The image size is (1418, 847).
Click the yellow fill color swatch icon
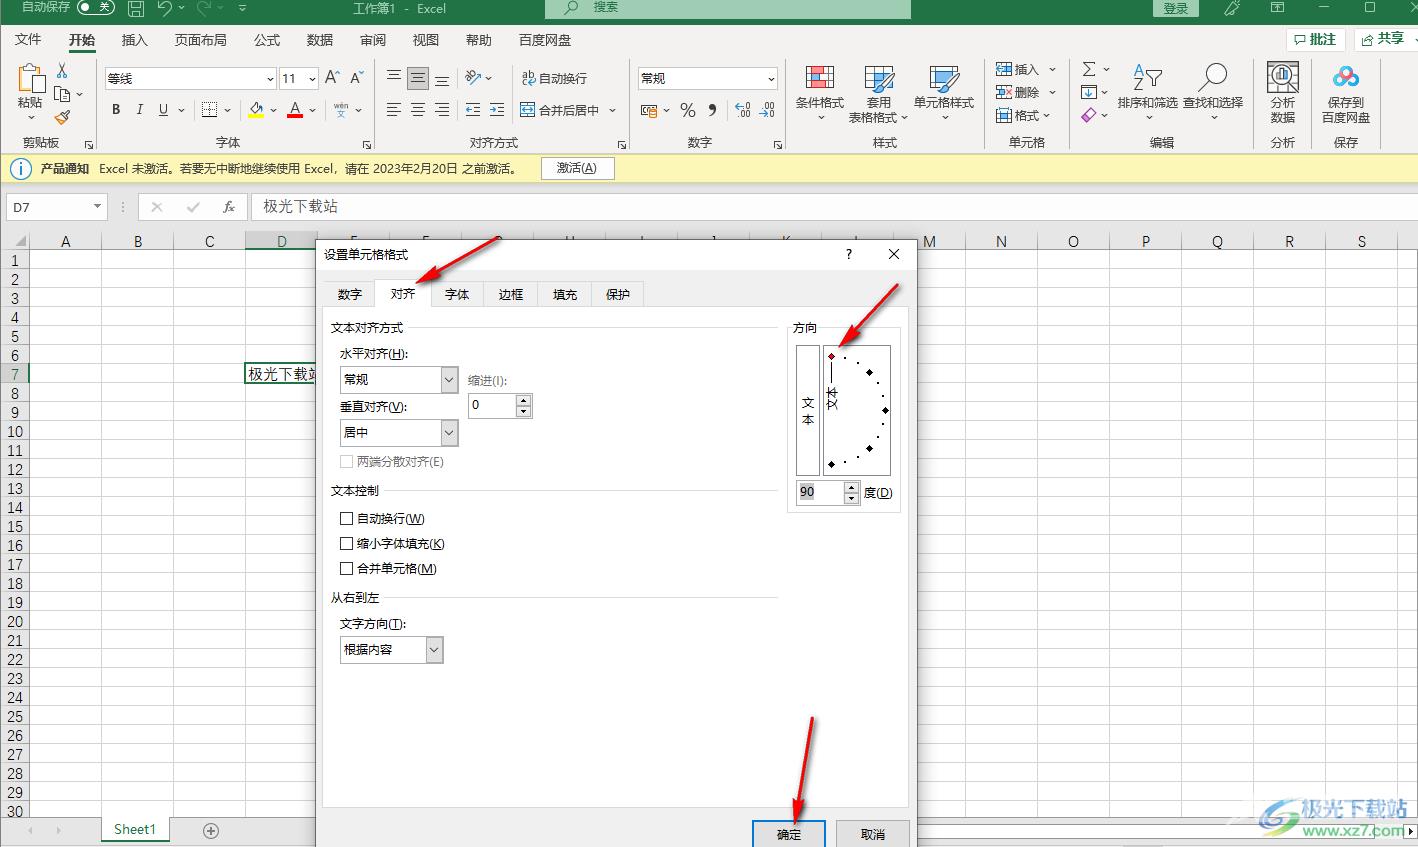tap(256, 110)
